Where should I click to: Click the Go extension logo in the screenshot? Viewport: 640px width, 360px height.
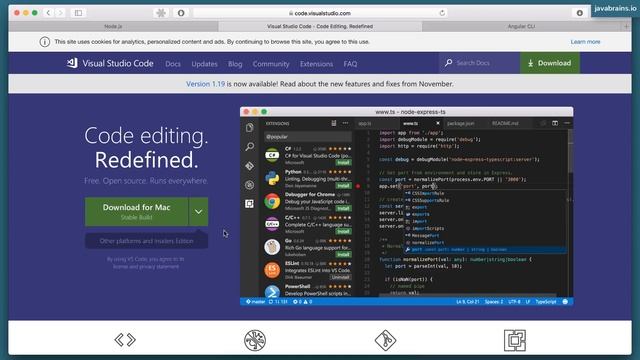pyautogui.click(x=272, y=247)
